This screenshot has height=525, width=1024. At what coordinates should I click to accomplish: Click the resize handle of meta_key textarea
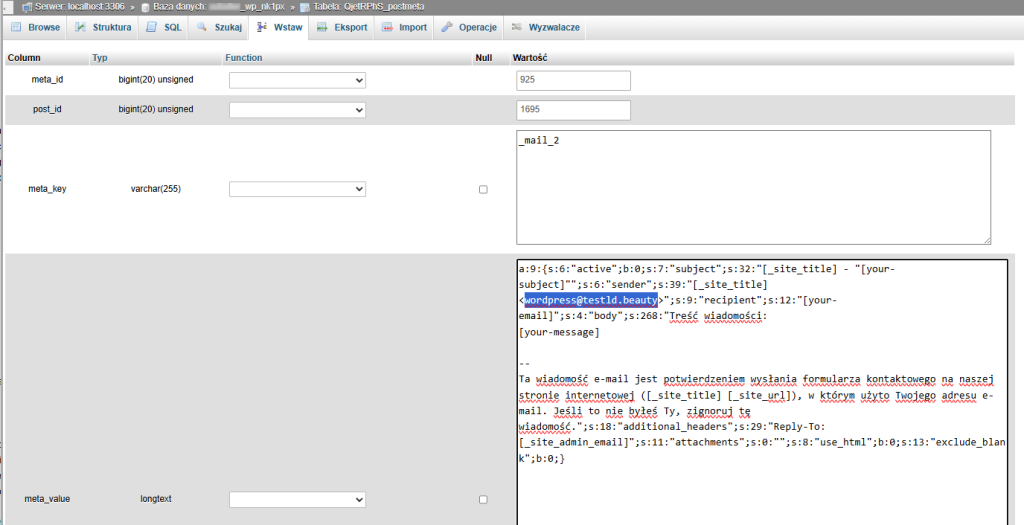987,240
